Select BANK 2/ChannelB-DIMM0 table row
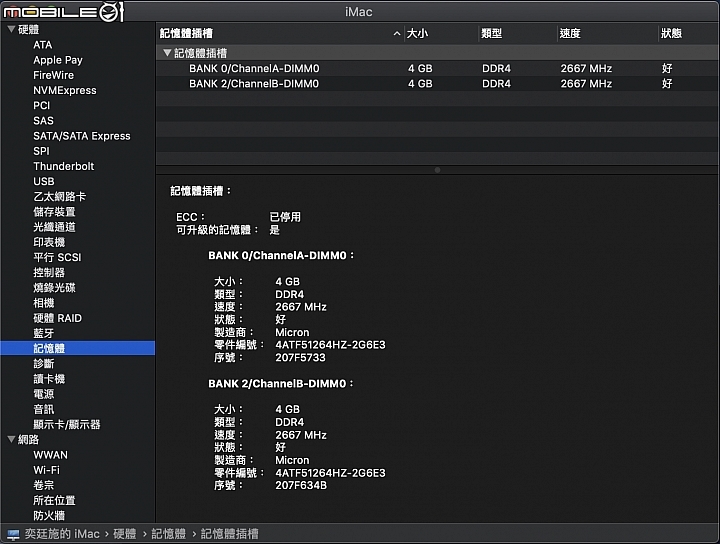Screen dimensions: 720x544 coord(438,84)
